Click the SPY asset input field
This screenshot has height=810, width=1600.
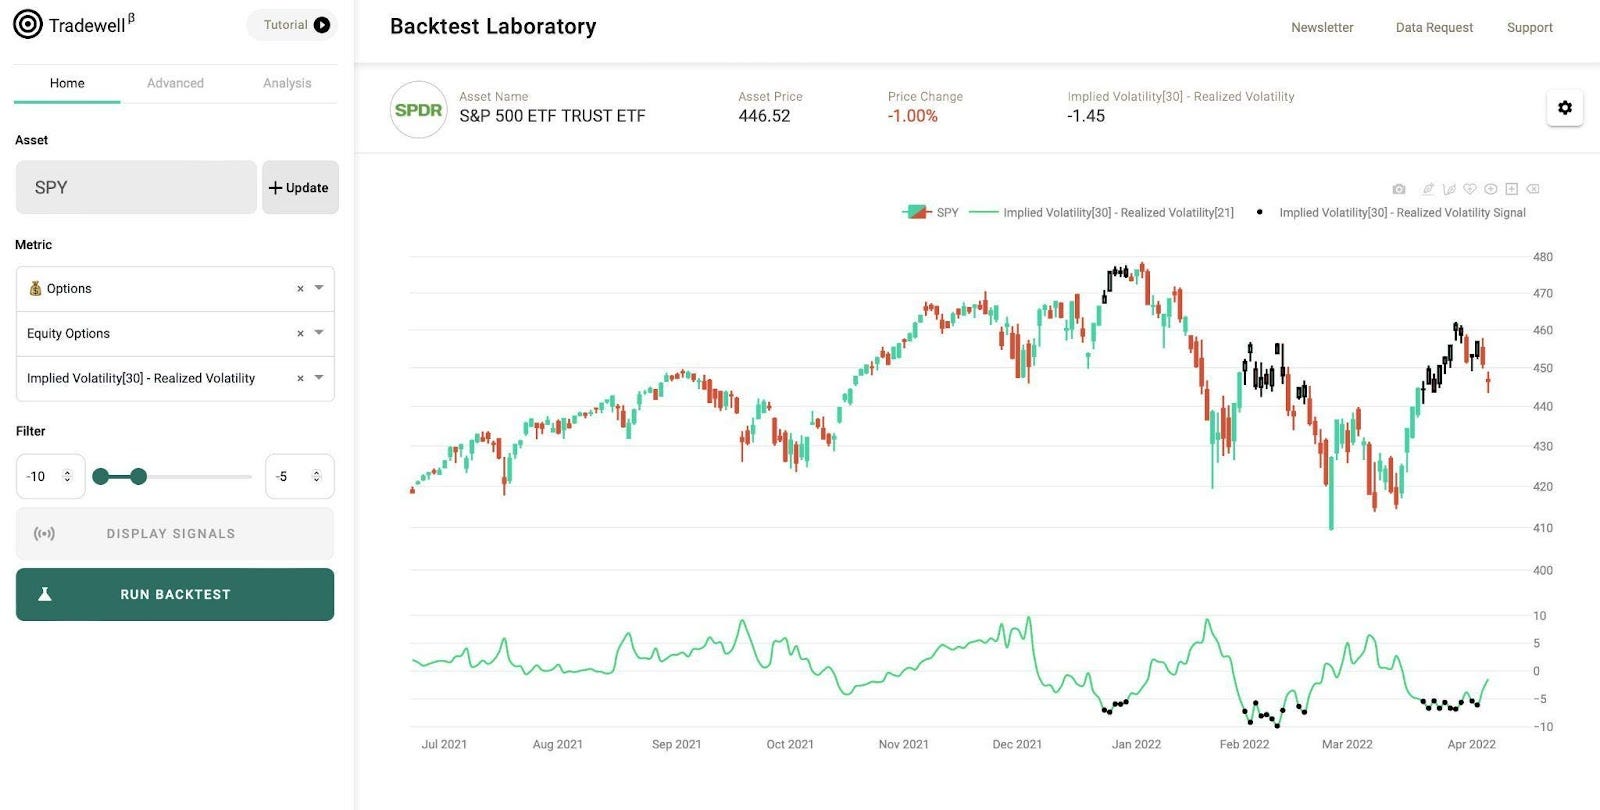(136, 187)
